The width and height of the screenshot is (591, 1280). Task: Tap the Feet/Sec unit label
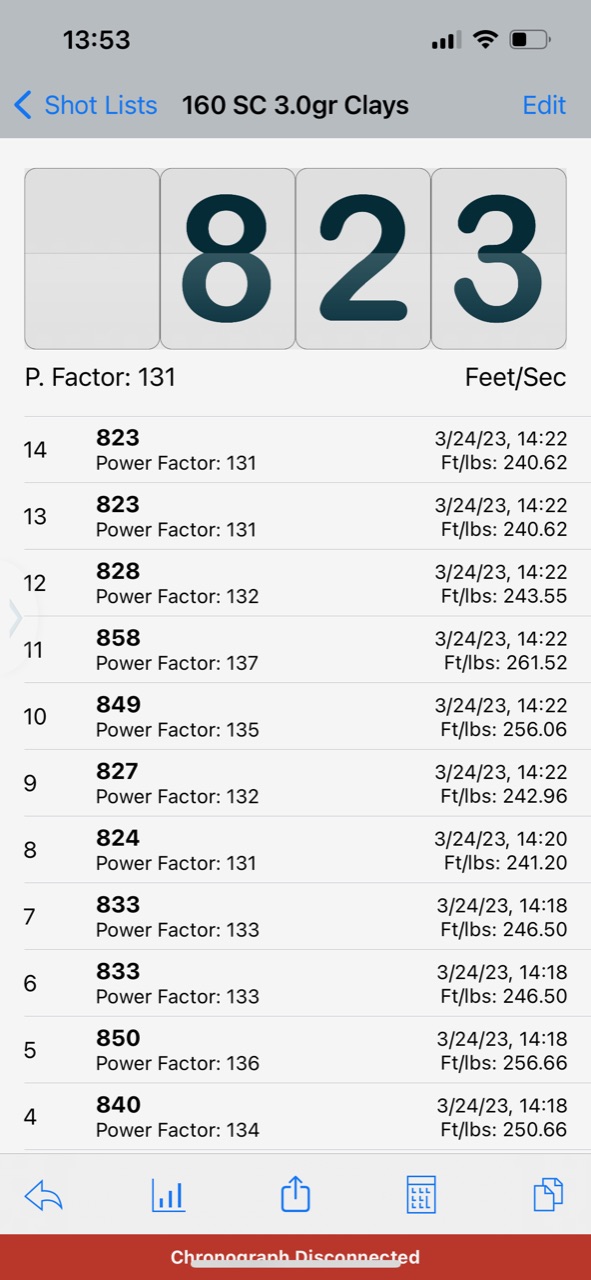pos(515,378)
